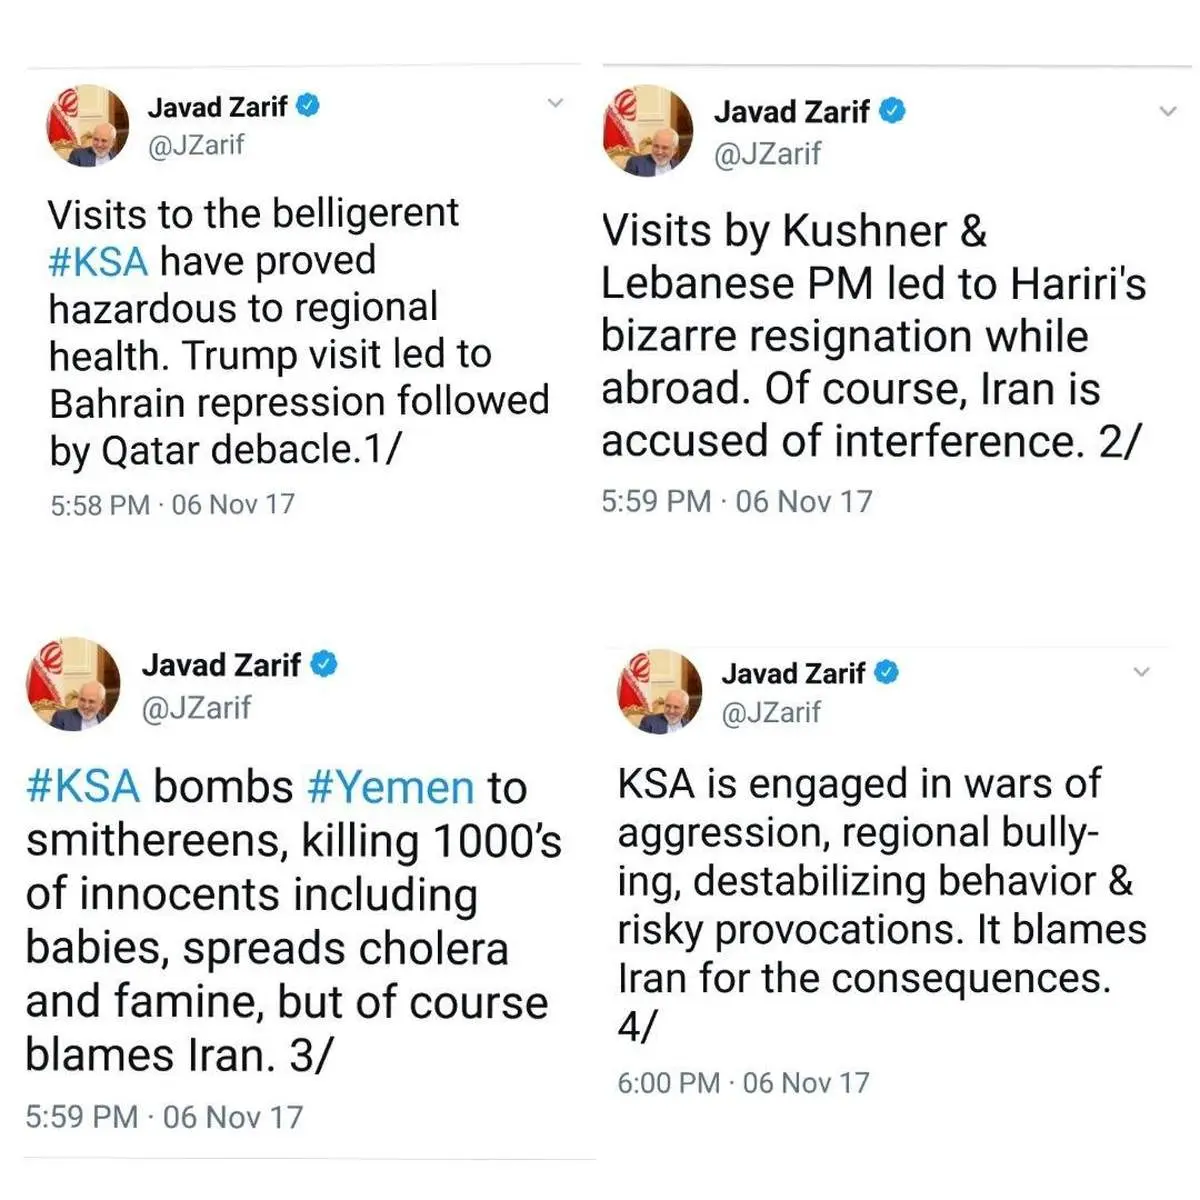Click the Javad Zarif name on tweet 1/
The height and width of the screenshot is (1200, 1200).
pos(218,106)
